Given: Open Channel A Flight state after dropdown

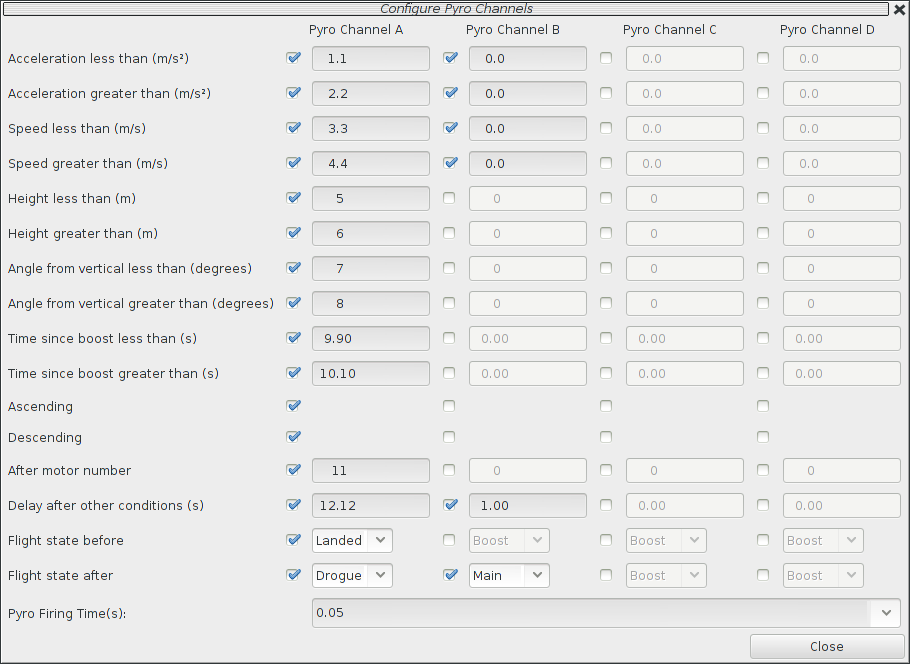Looking at the screenshot, I should (352, 575).
